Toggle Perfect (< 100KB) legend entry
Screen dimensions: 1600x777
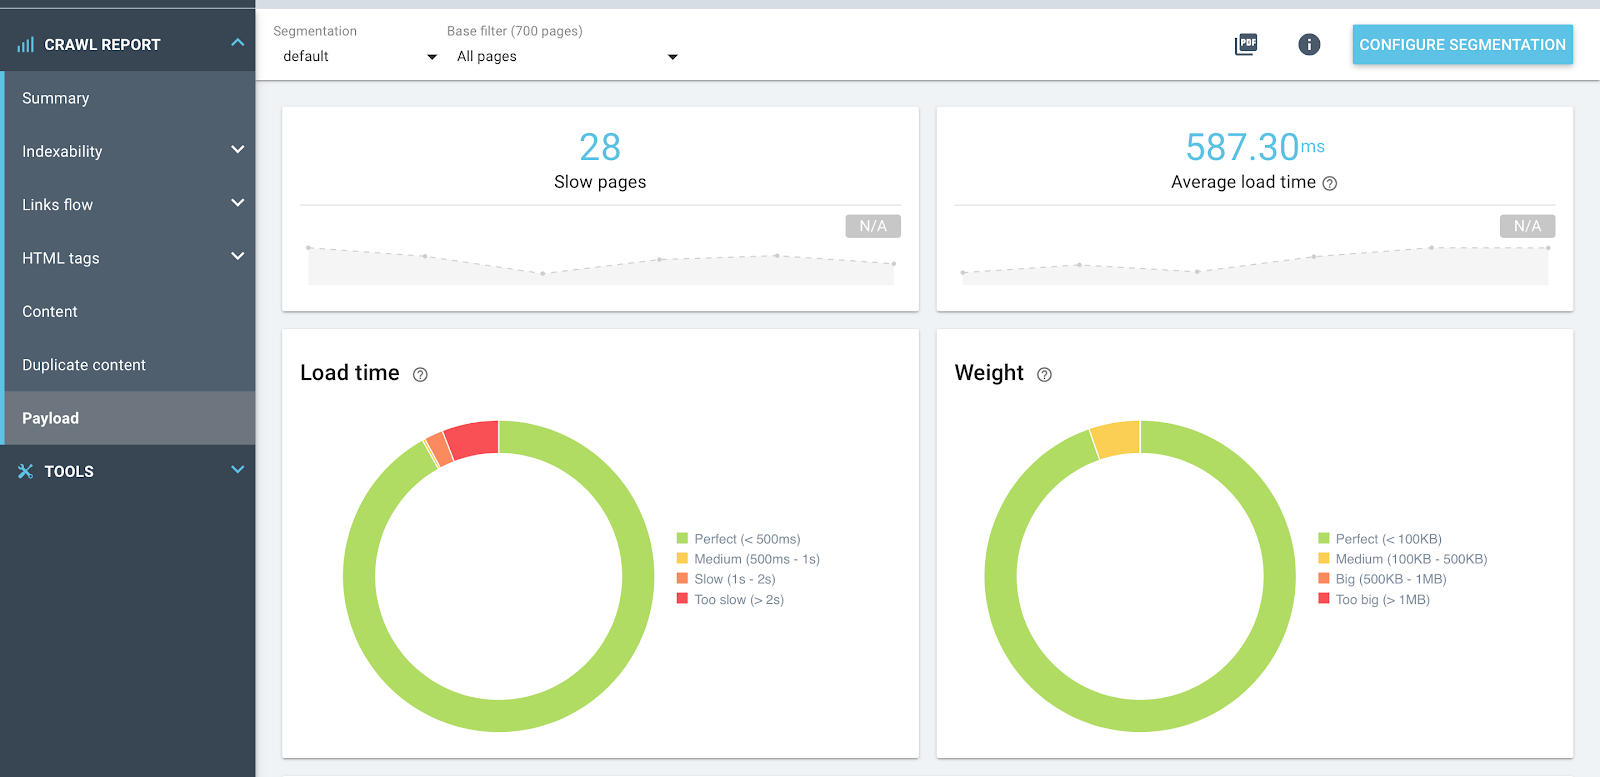pos(1380,538)
